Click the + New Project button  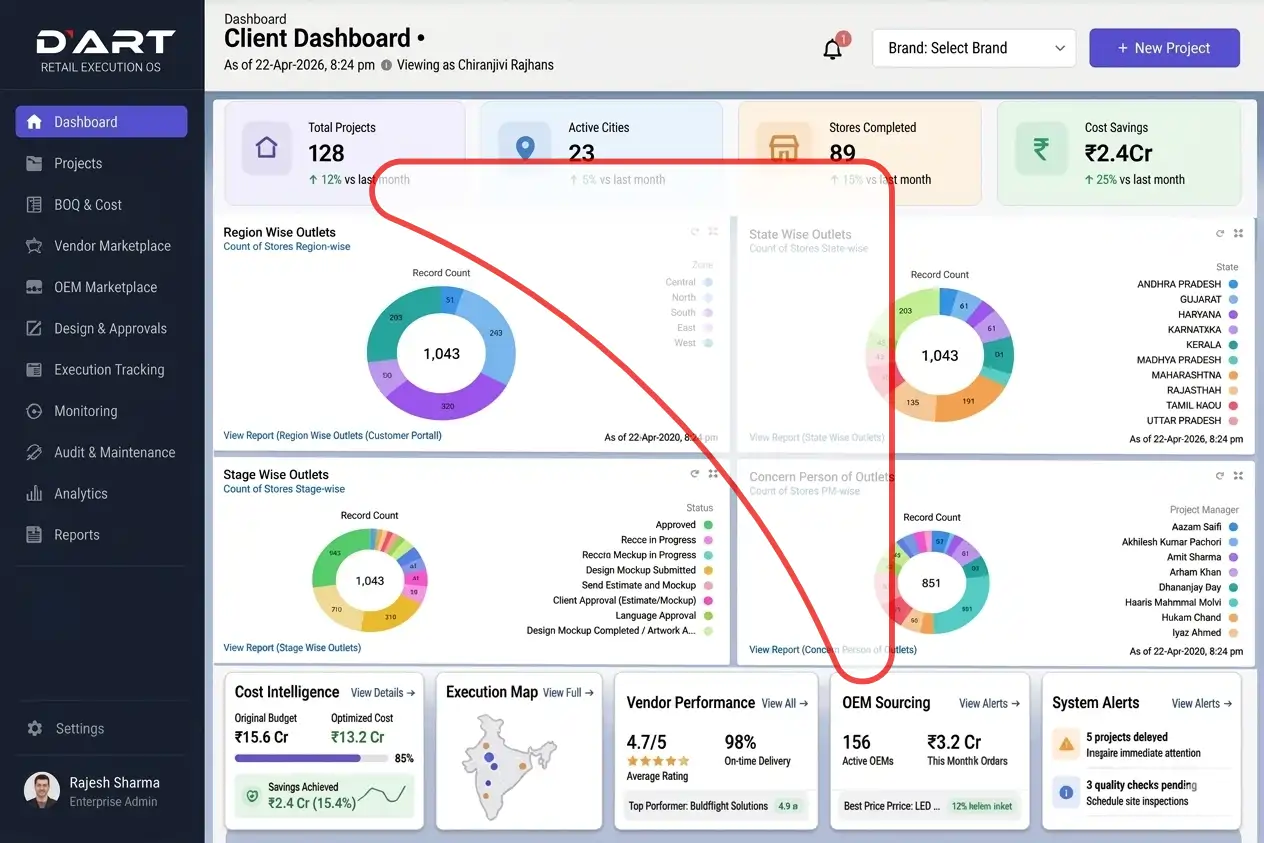tap(1164, 47)
